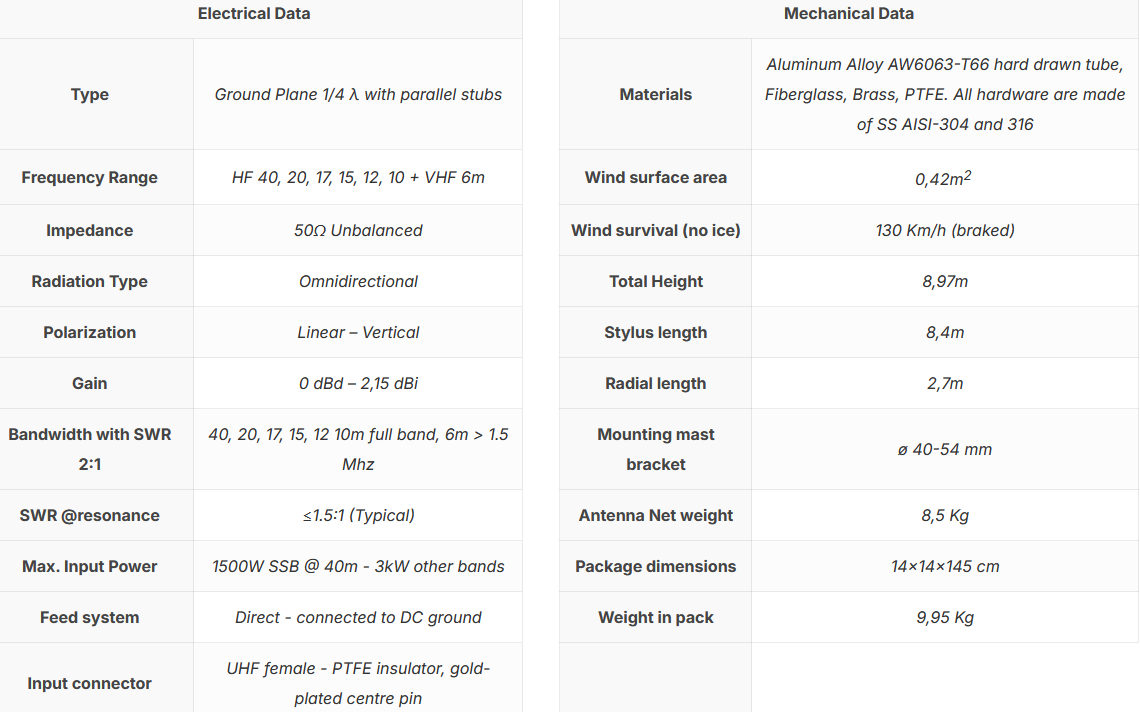Click the '130 Km/h (braked)' wind survival value
This screenshot has width=1140, height=712.
pyautogui.click(x=945, y=231)
